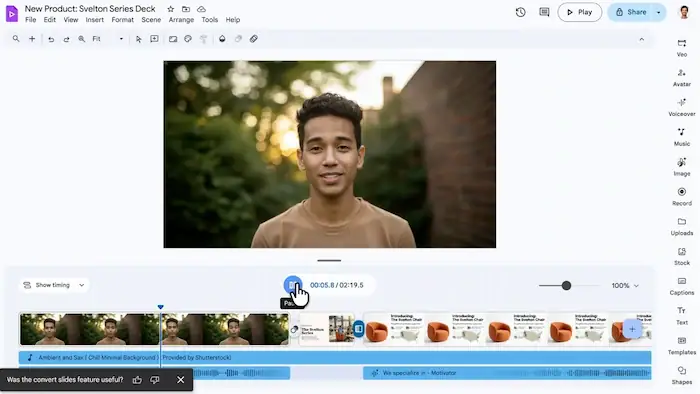The height and width of the screenshot is (394, 700).
Task: Give thumbs up for convert slides feature
Action: pyautogui.click(x=137, y=380)
